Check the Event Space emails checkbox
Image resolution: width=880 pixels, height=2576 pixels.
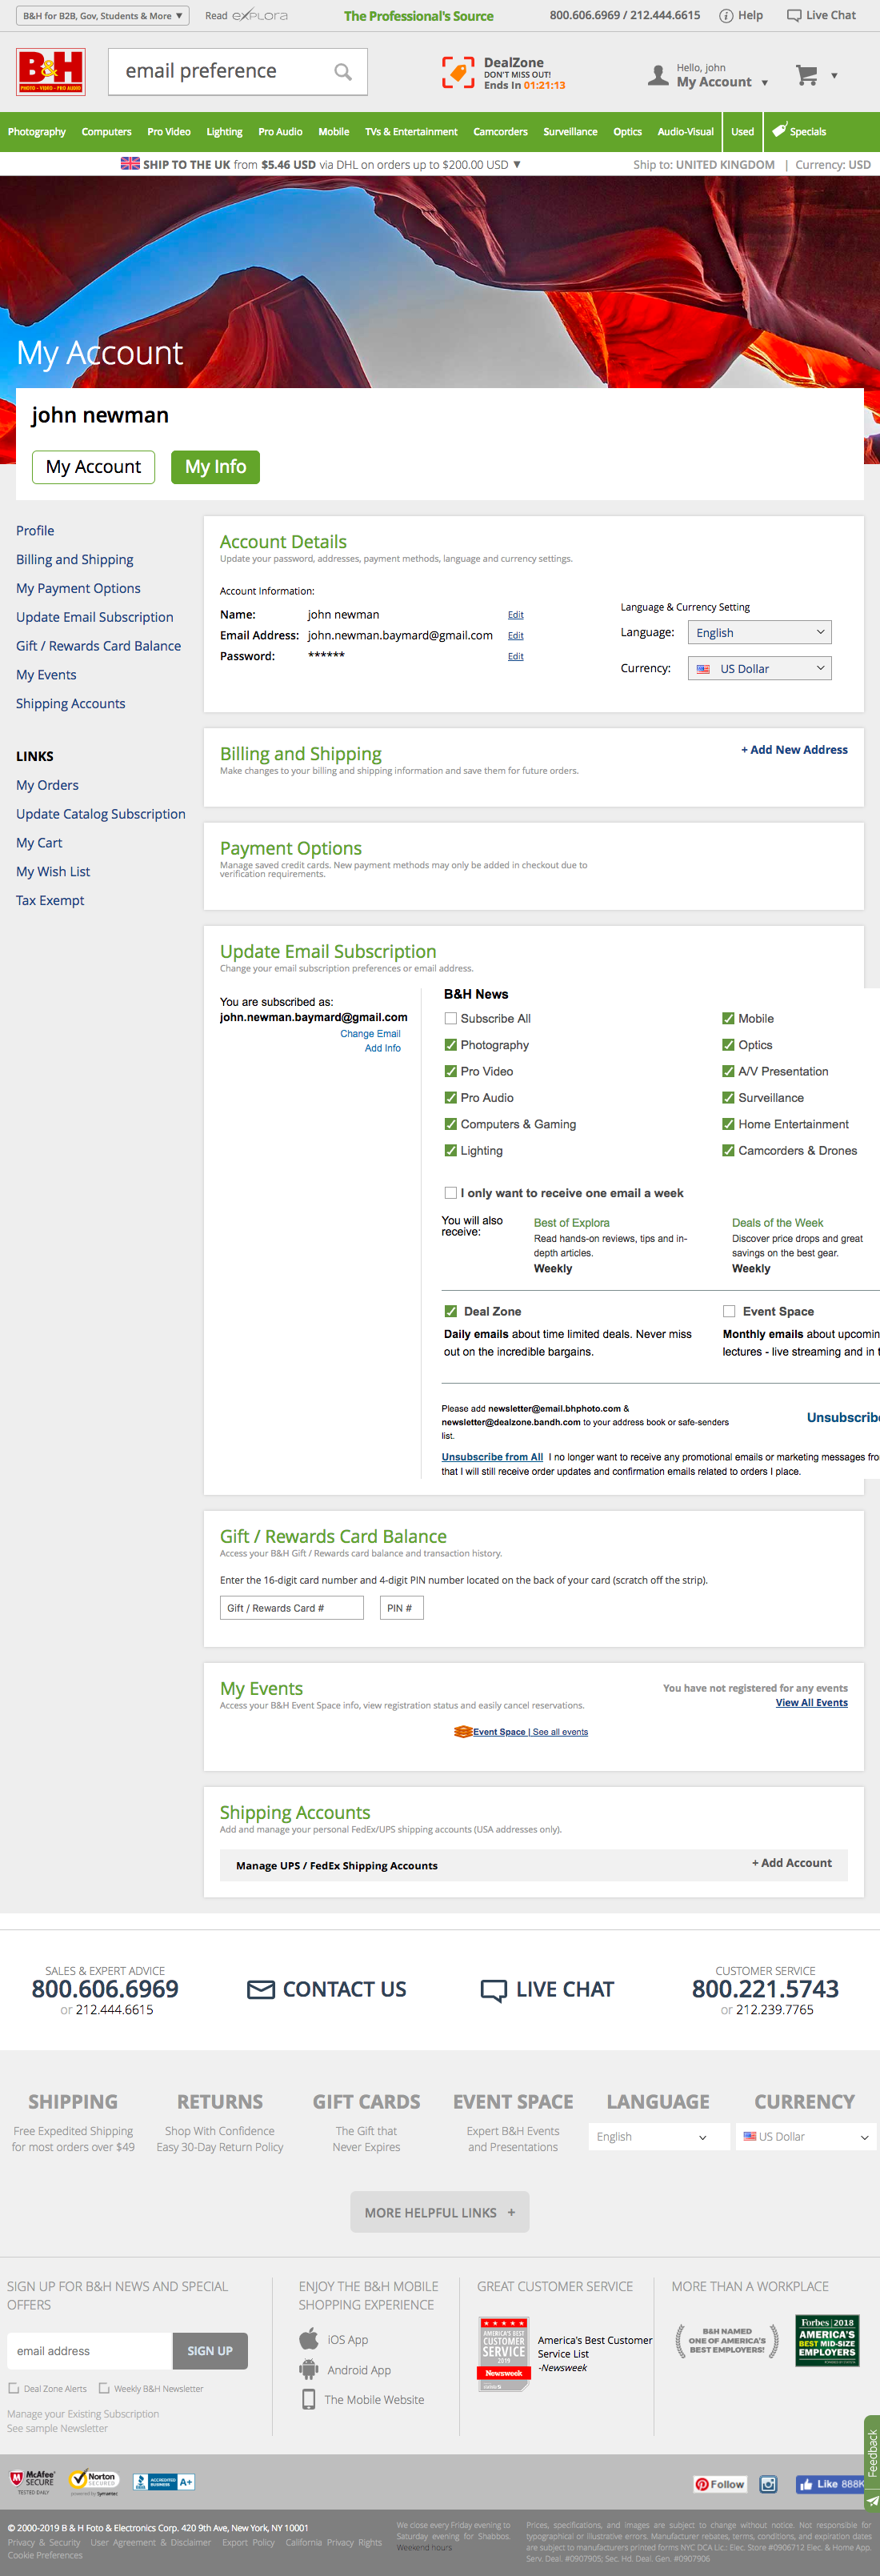click(729, 1311)
